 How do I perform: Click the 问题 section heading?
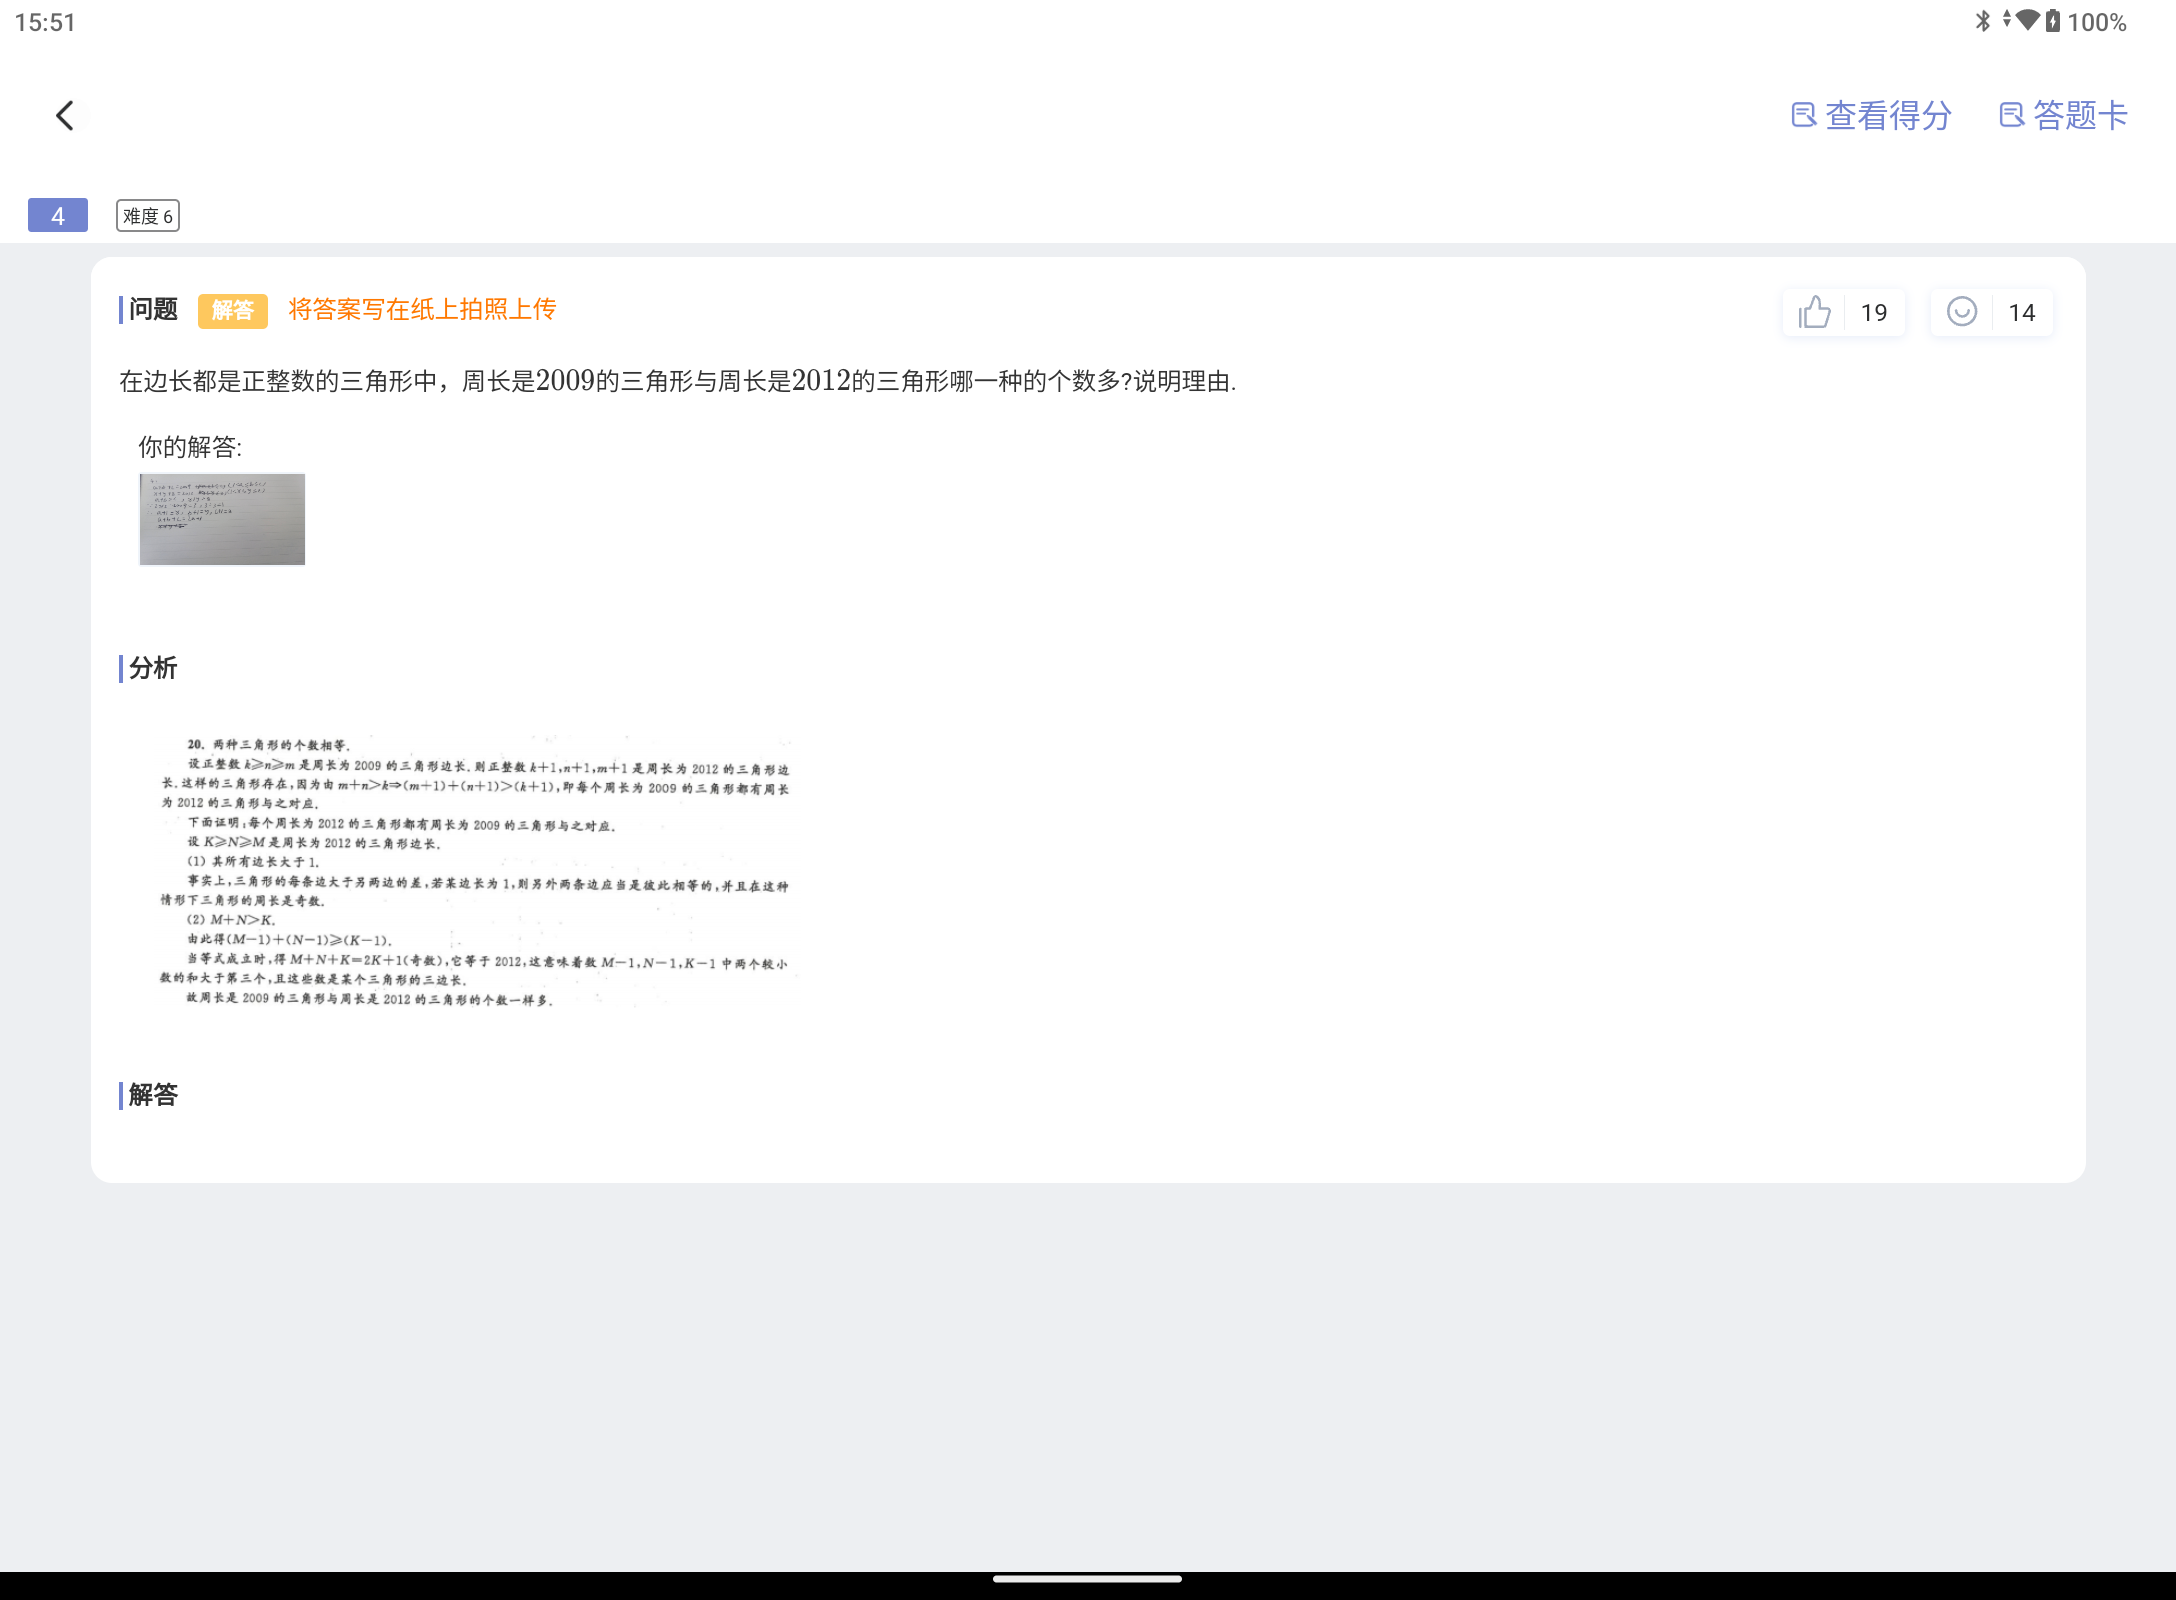pyautogui.click(x=152, y=309)
